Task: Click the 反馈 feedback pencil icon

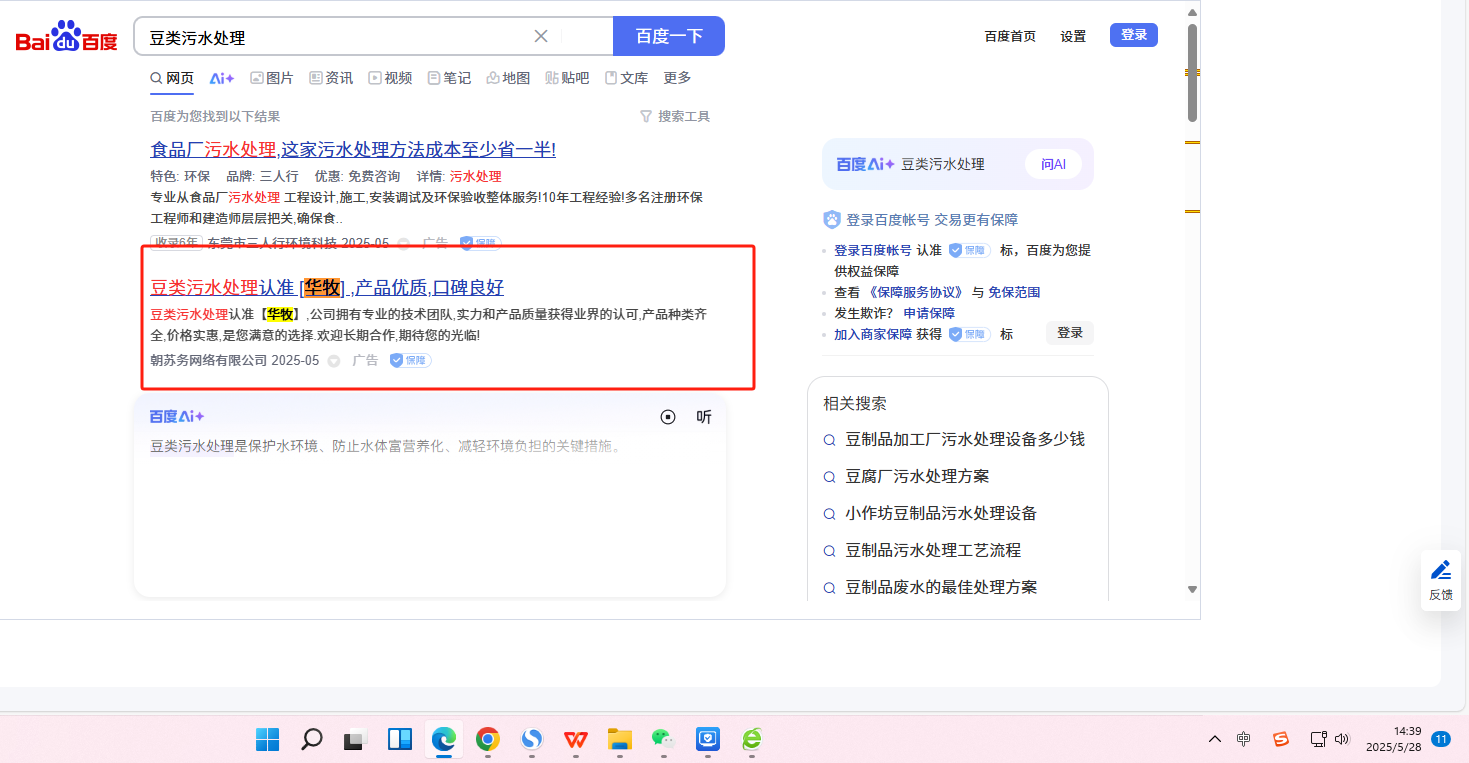Action: [1441, 571]
